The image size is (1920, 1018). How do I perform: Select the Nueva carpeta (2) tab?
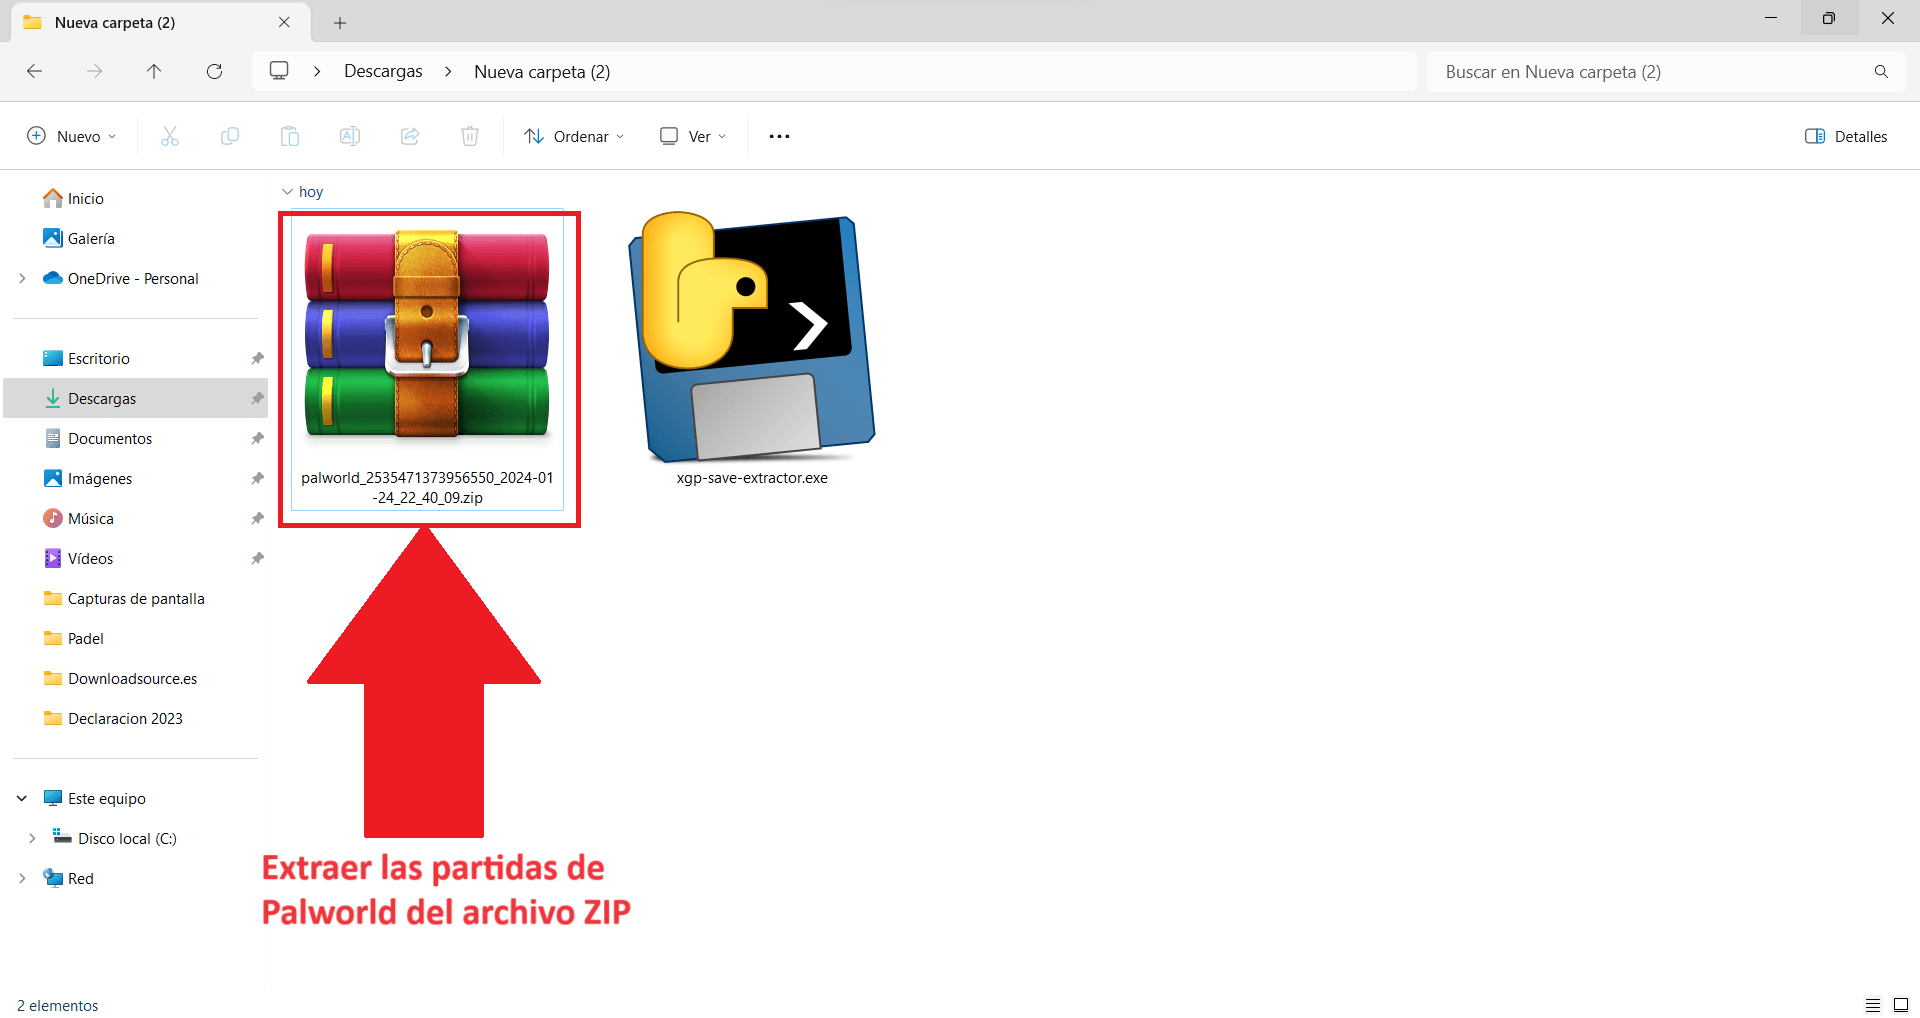coord(160,22)
